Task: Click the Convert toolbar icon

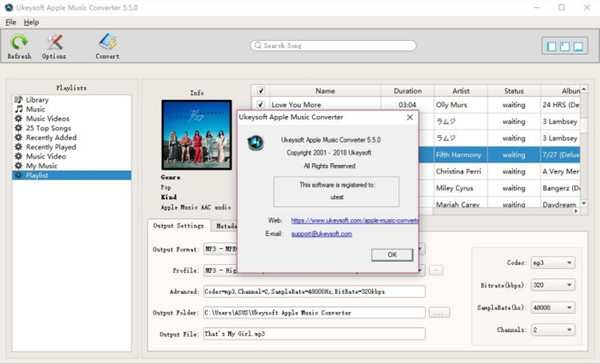Action: pyautogui.click(x=108, y=46)
